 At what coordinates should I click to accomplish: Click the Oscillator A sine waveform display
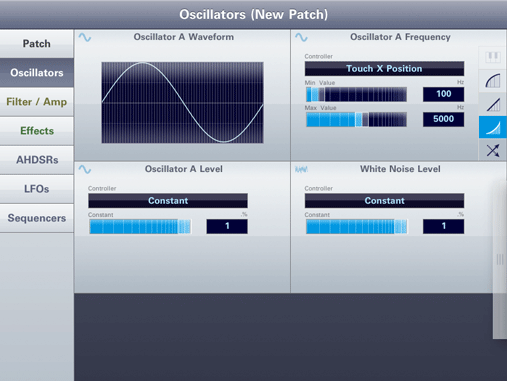(x=183, y=103)
